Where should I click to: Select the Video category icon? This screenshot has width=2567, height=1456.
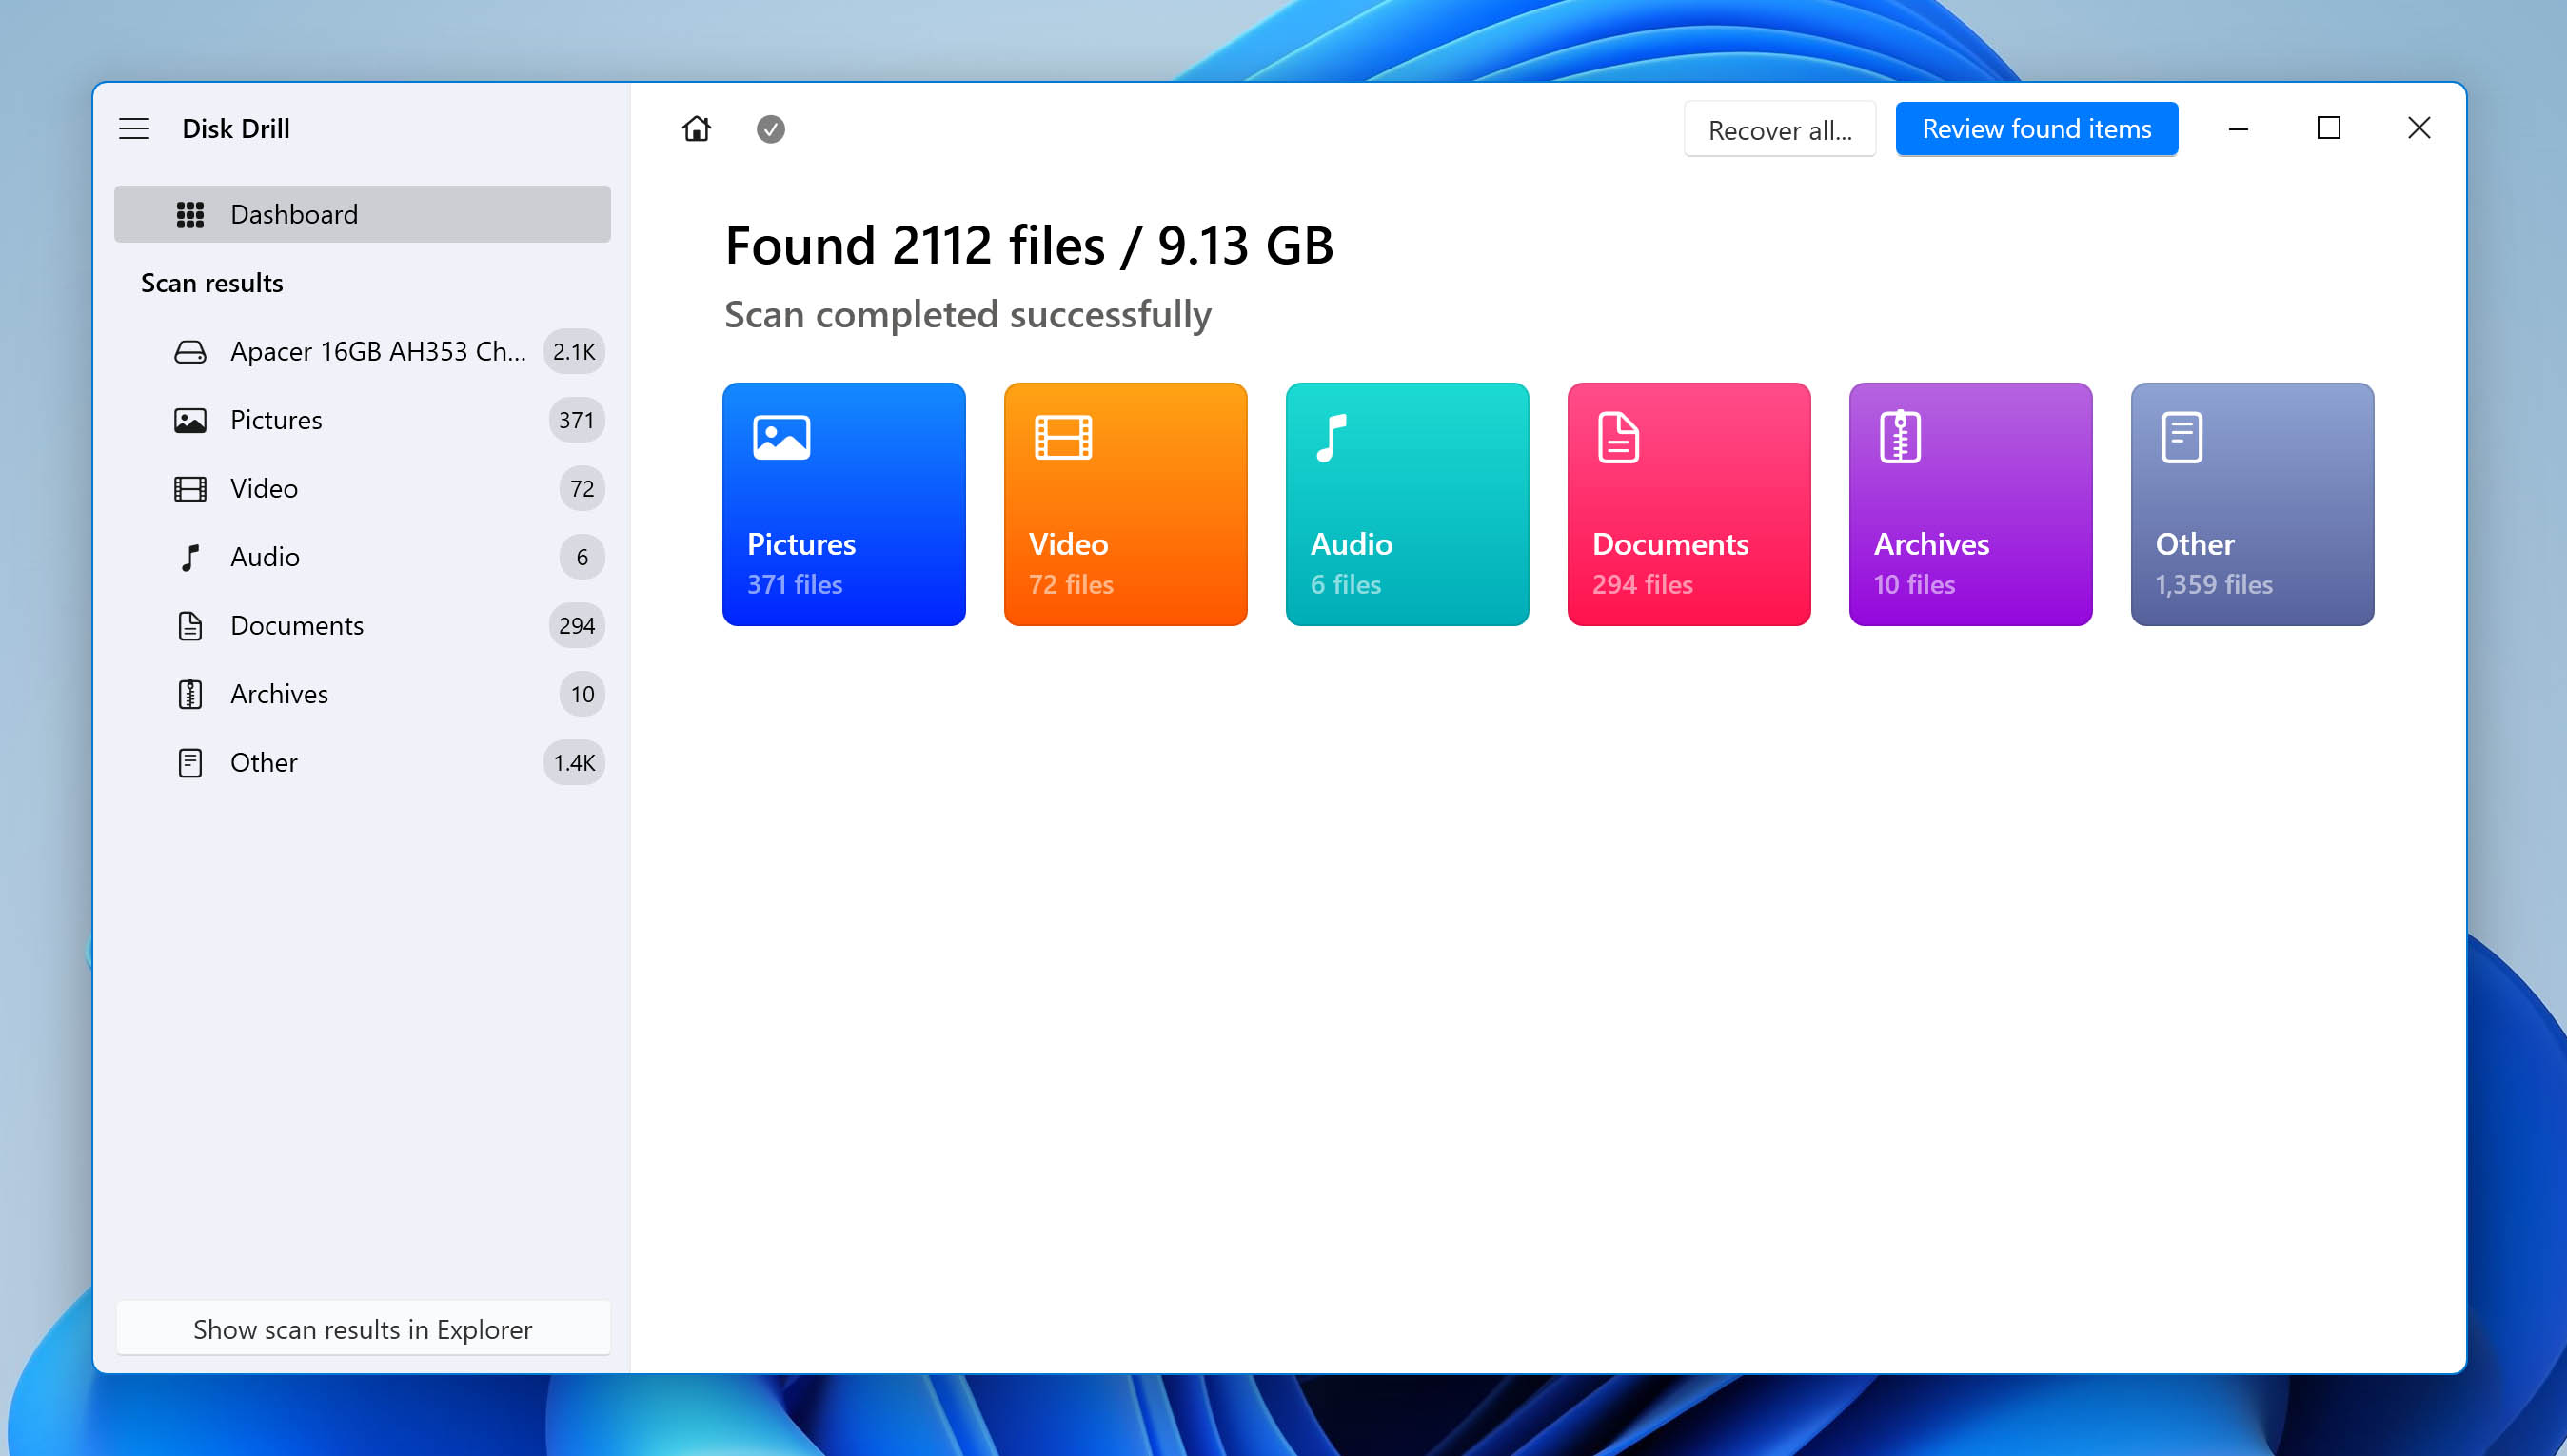point(1059,436)
